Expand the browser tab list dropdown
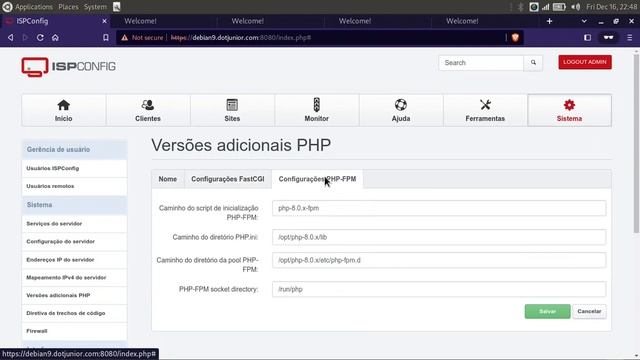This screenshot has width=640, height=360. 584,21
